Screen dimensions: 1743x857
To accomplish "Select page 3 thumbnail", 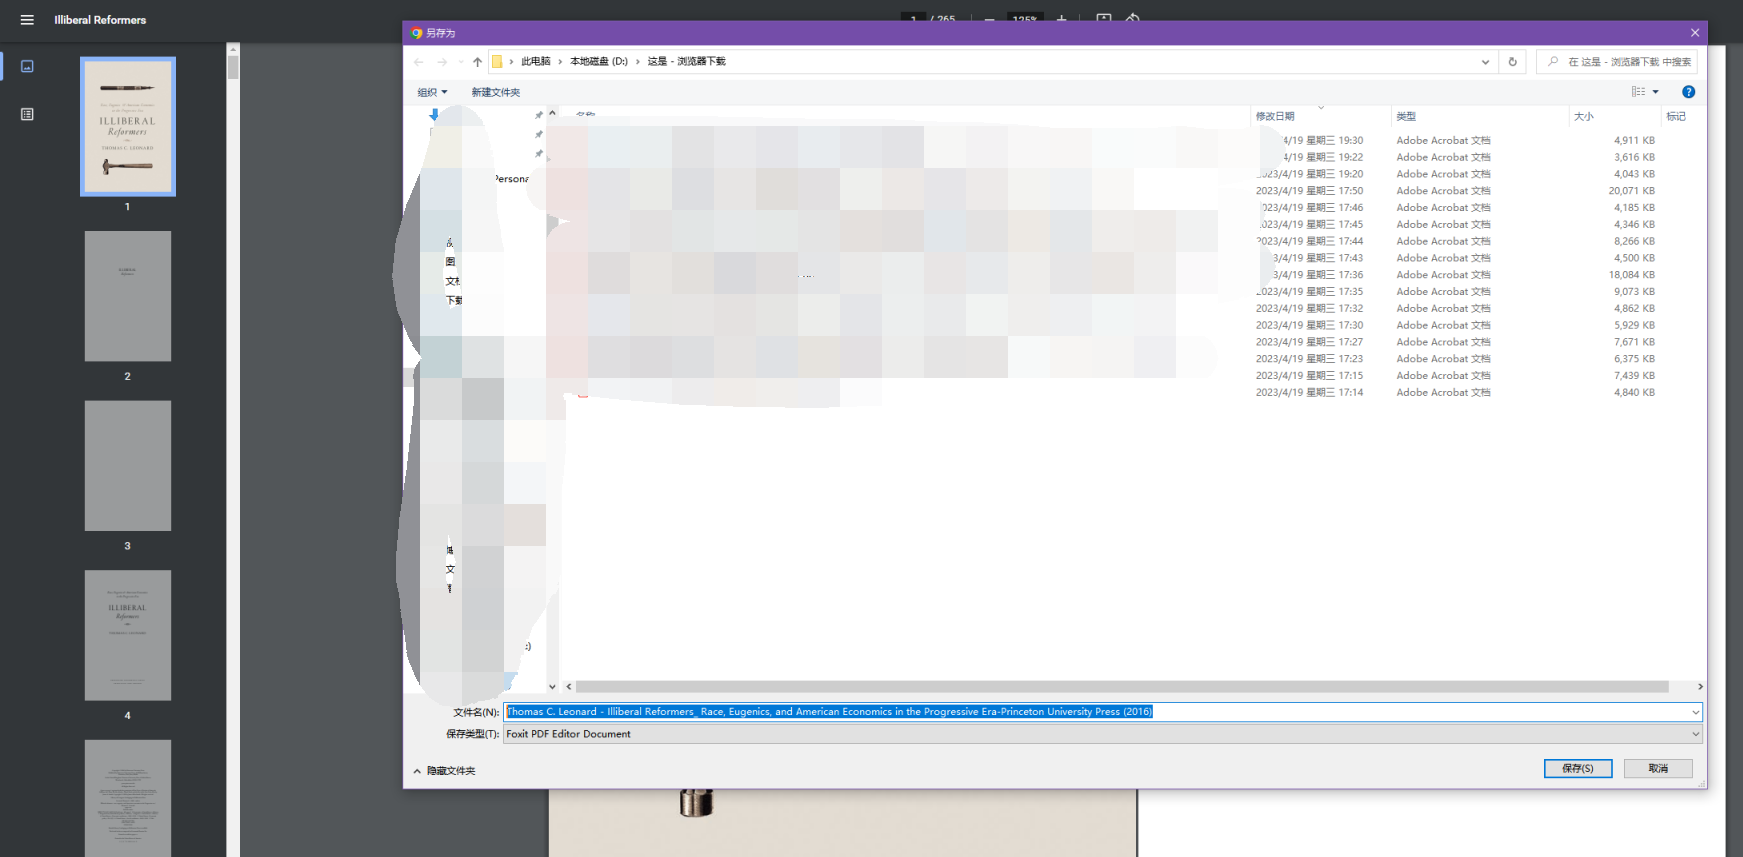I will pyautogui.click(x=128, y=466).
